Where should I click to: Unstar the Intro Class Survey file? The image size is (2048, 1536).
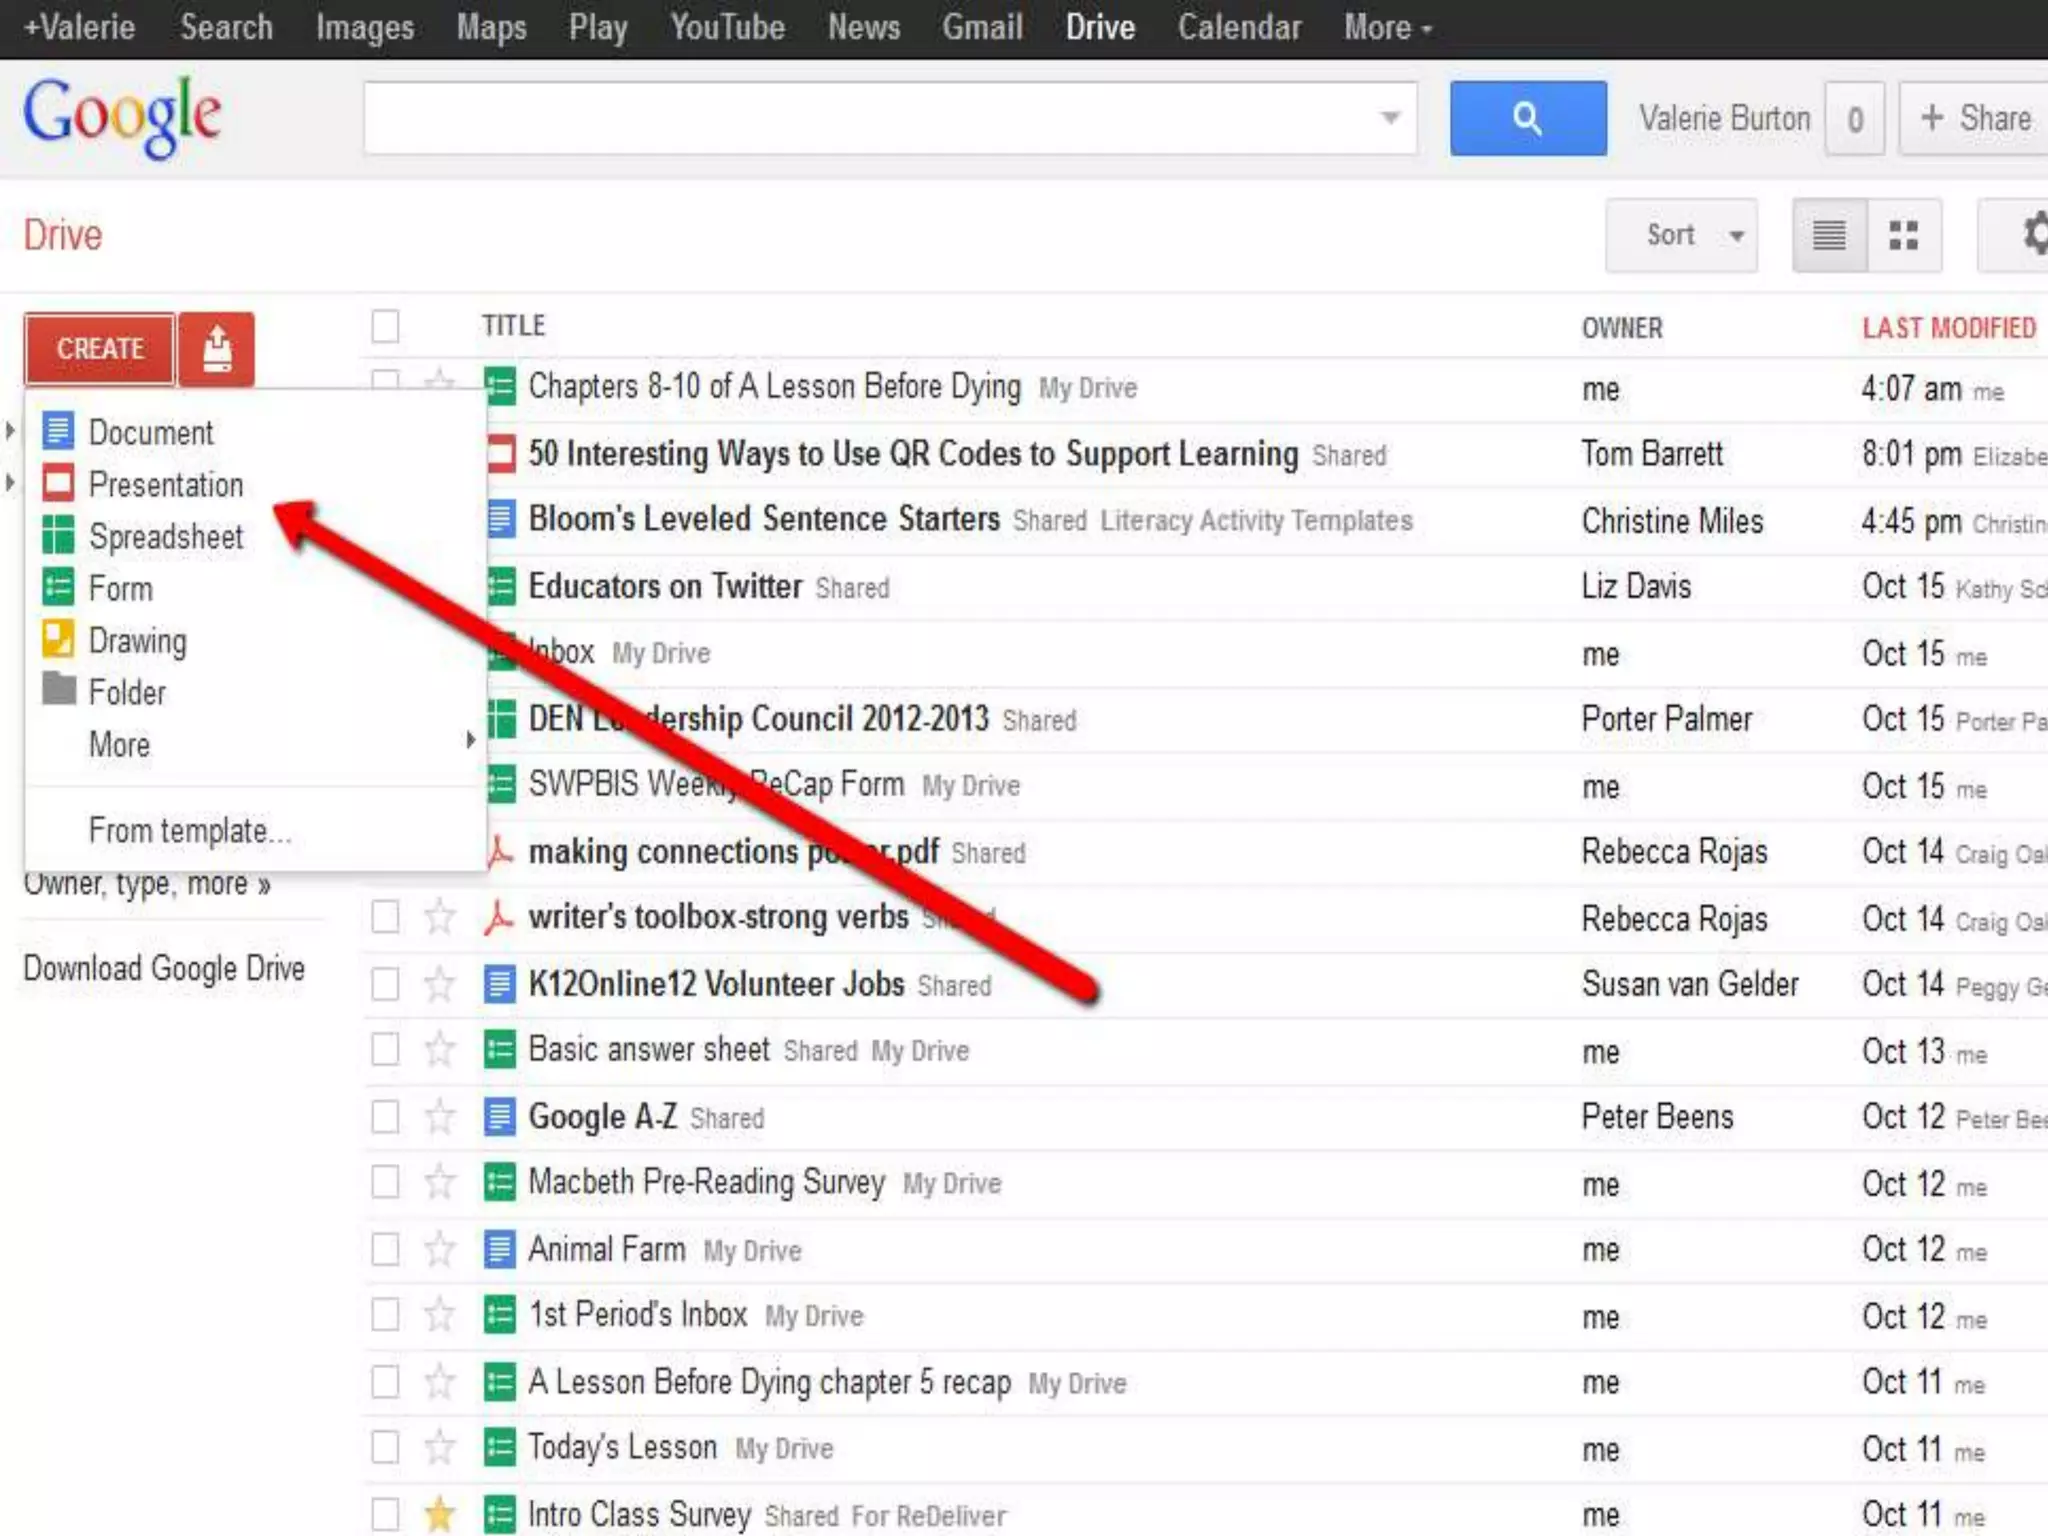tap(440, 1514)
